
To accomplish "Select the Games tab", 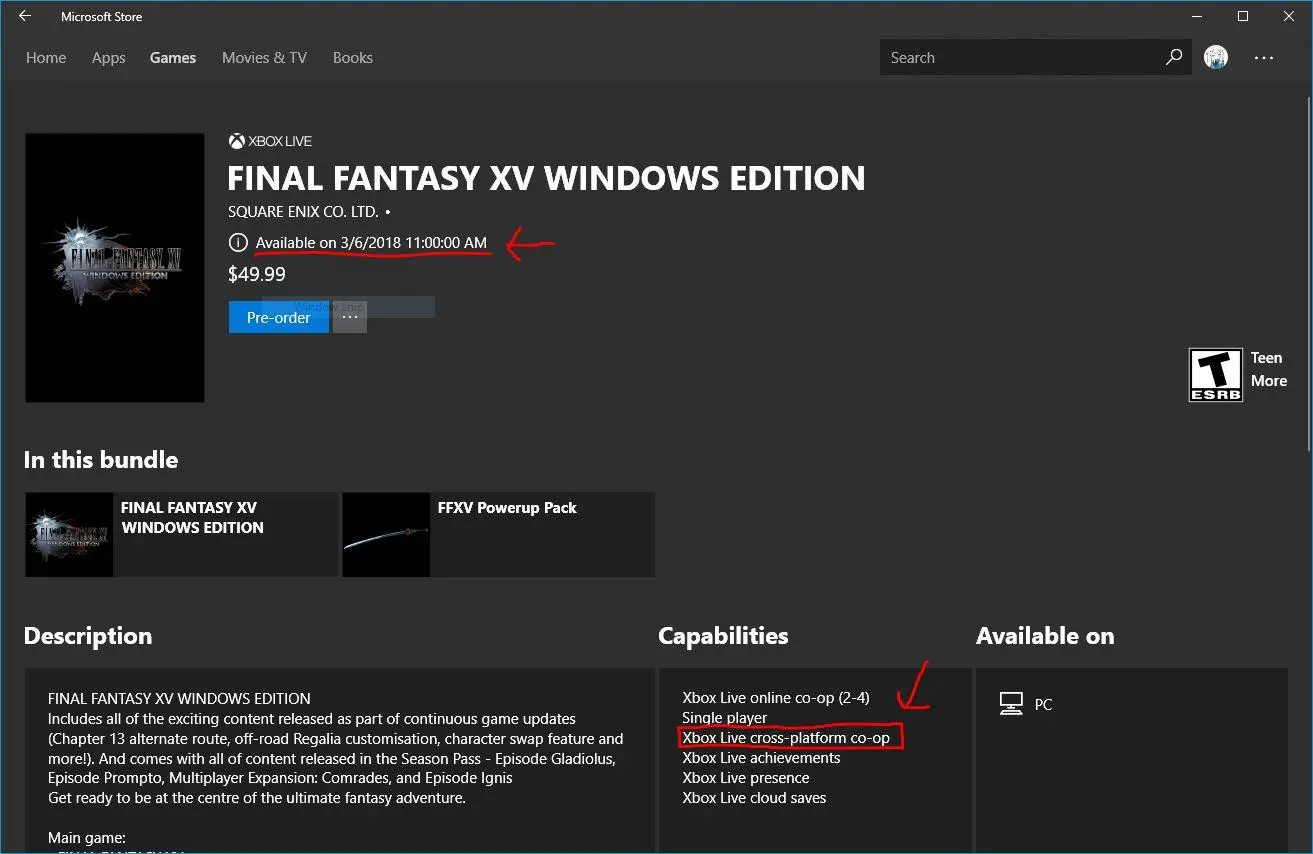I will (173, 58).
